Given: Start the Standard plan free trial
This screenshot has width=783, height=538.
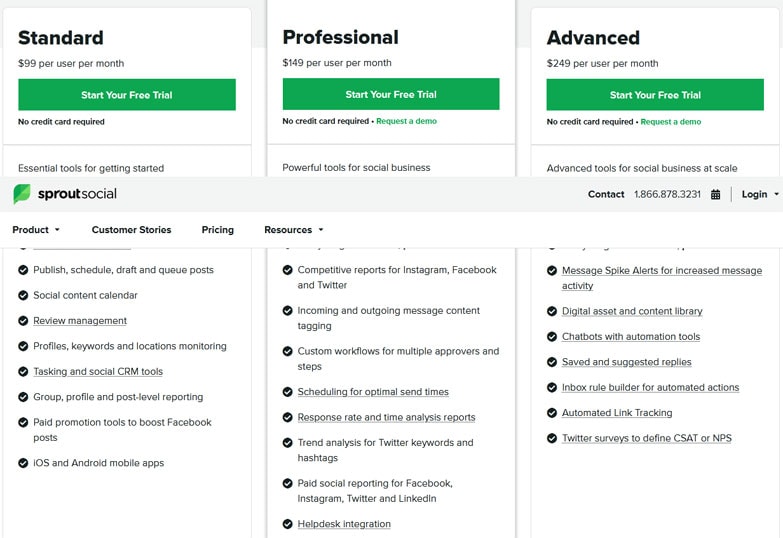Looking at the screenshot, I should (x=127, y=95).
